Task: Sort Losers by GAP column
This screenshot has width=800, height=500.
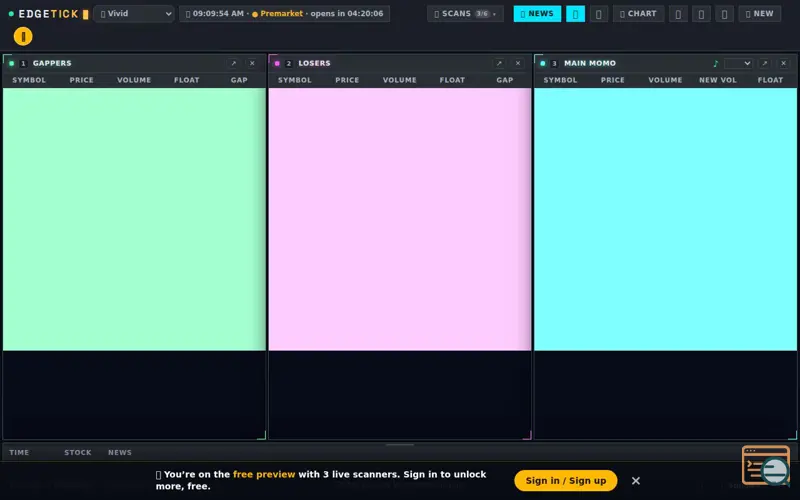Action: [x=505, y=80]
